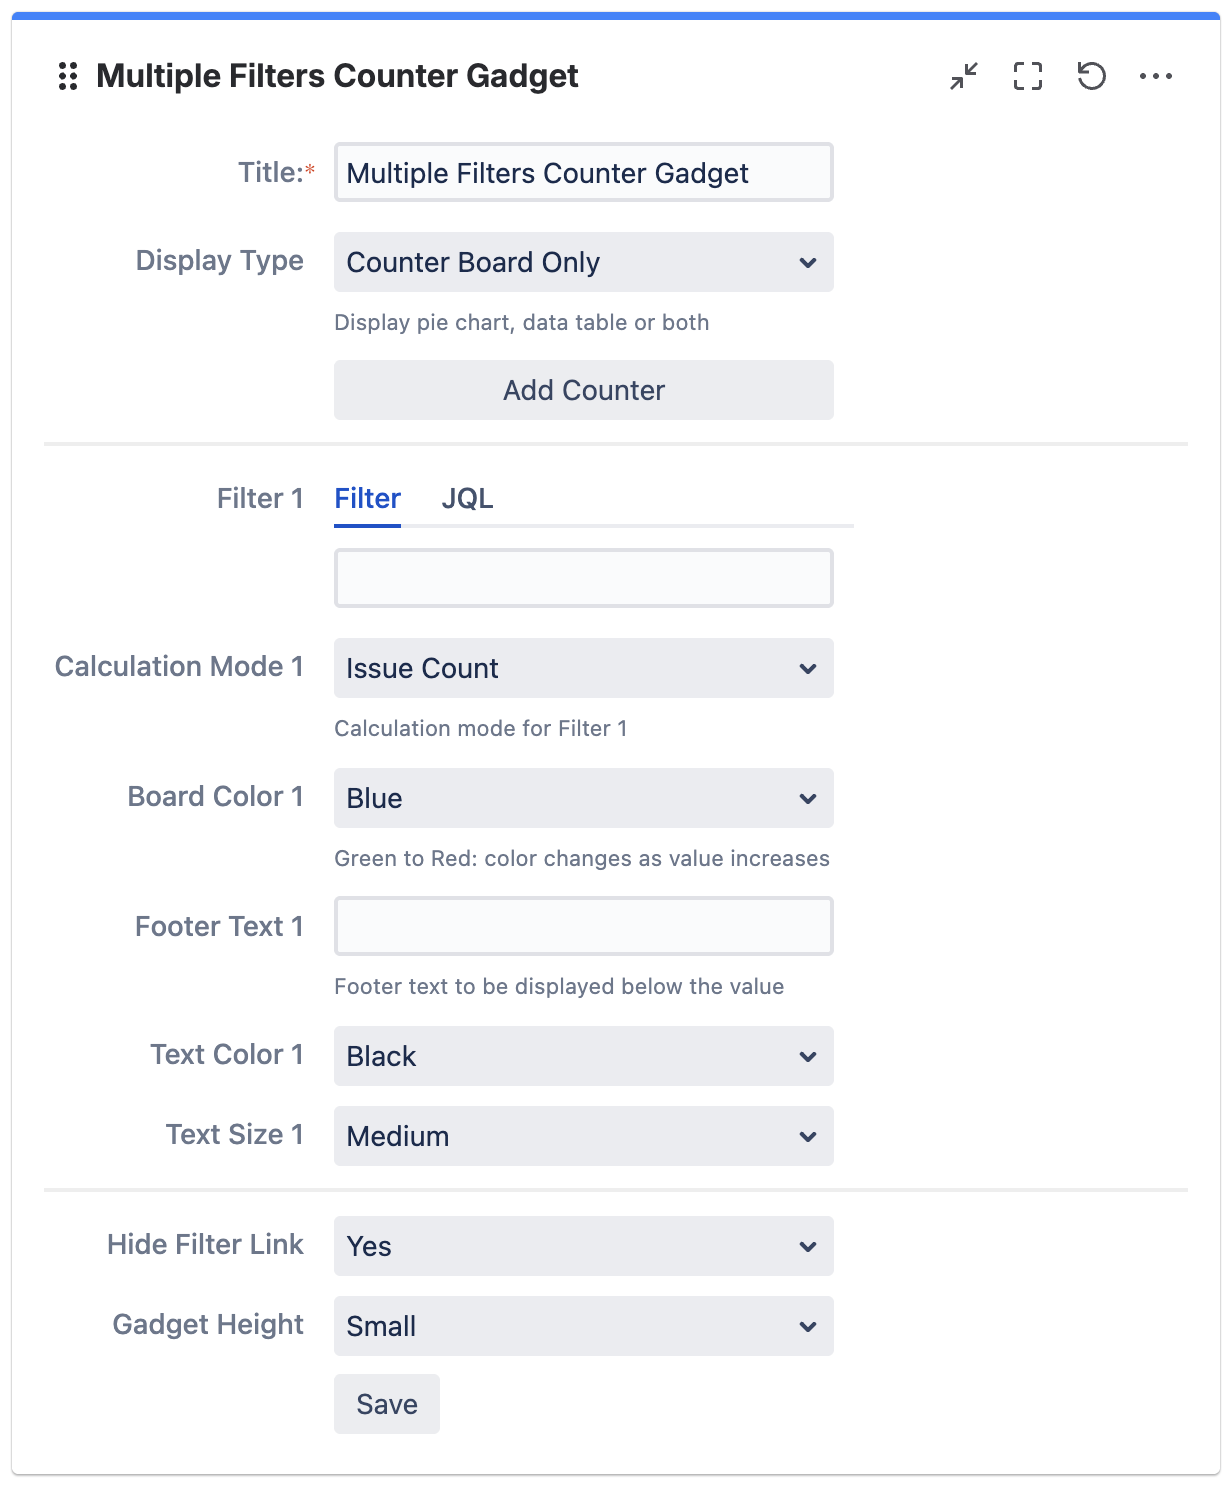Viewport: 1232px width, 1486px height.
Task: Click the Add Counter button
Action: click(x=583, y=390)
